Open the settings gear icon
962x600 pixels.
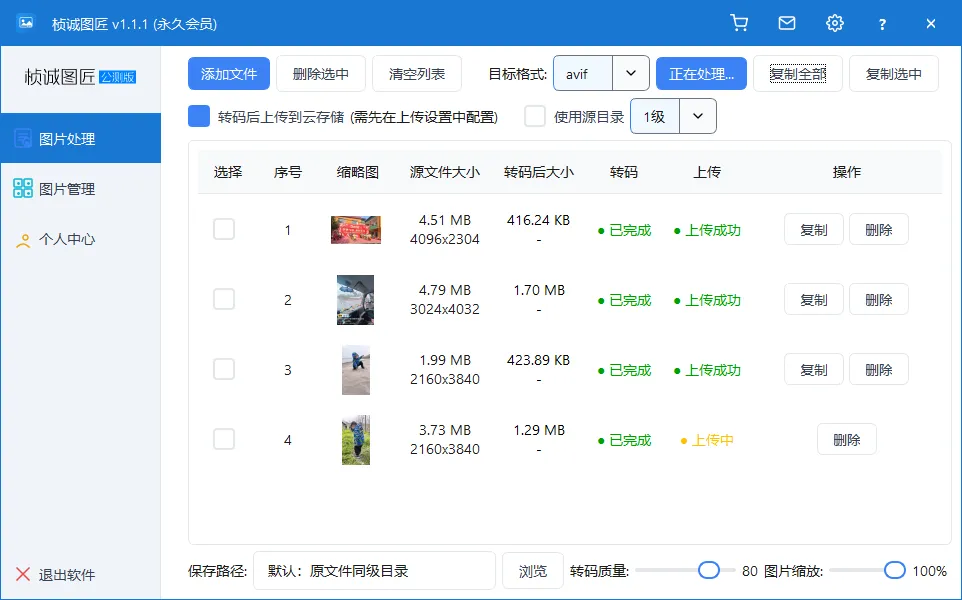click(835, 22)
